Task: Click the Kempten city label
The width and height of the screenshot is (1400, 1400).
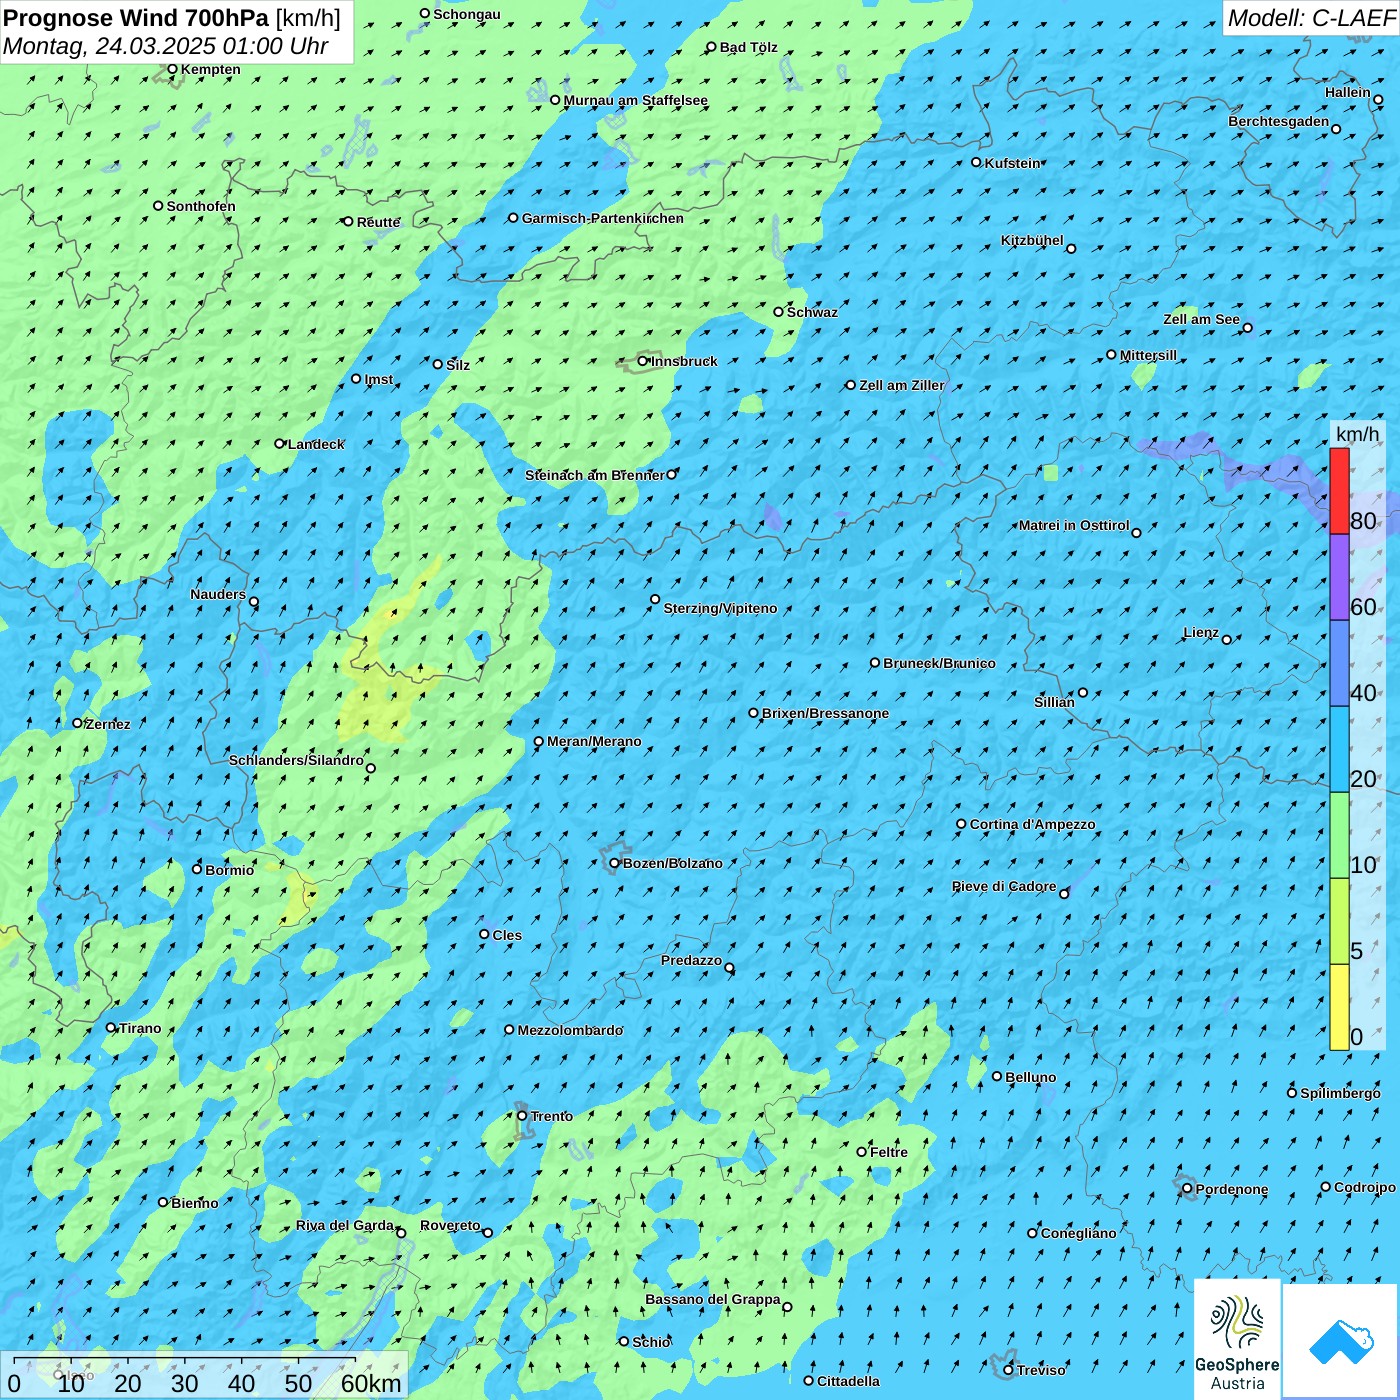Action: pyautogui.click(x=210, y=69)
